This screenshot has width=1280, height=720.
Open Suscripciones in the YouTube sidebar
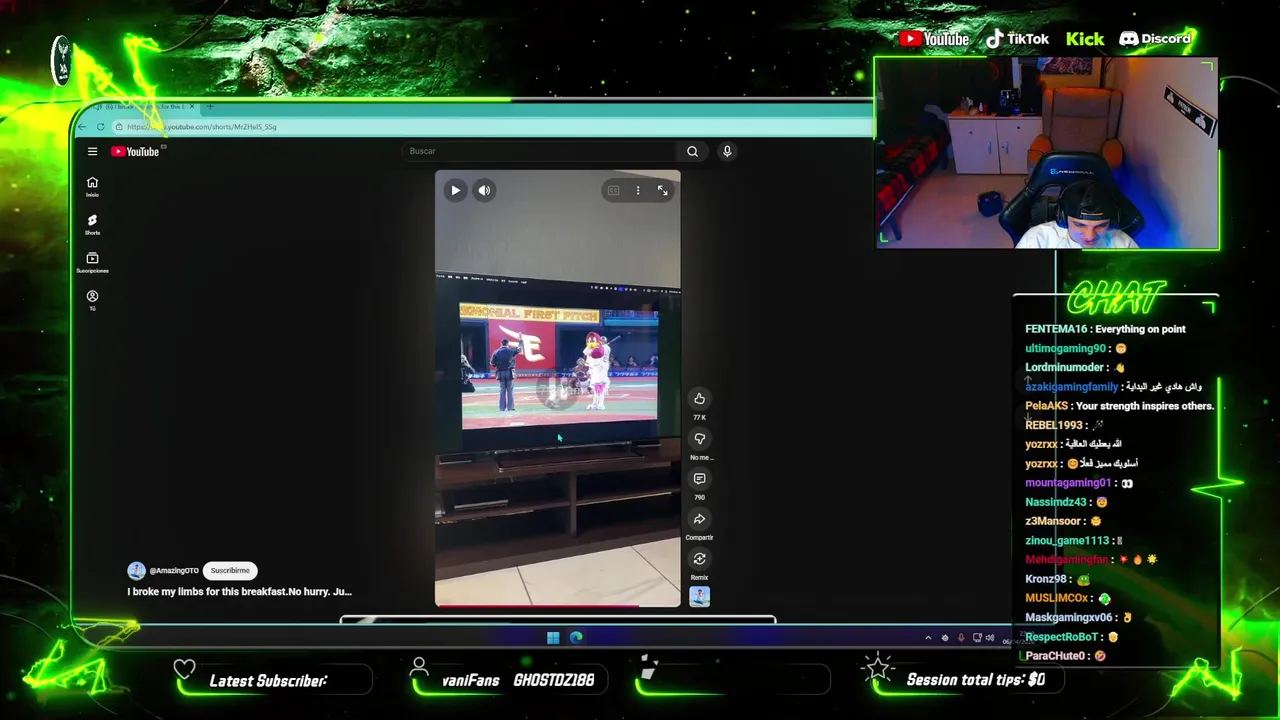pyautogui.click(x=92, y=262)
